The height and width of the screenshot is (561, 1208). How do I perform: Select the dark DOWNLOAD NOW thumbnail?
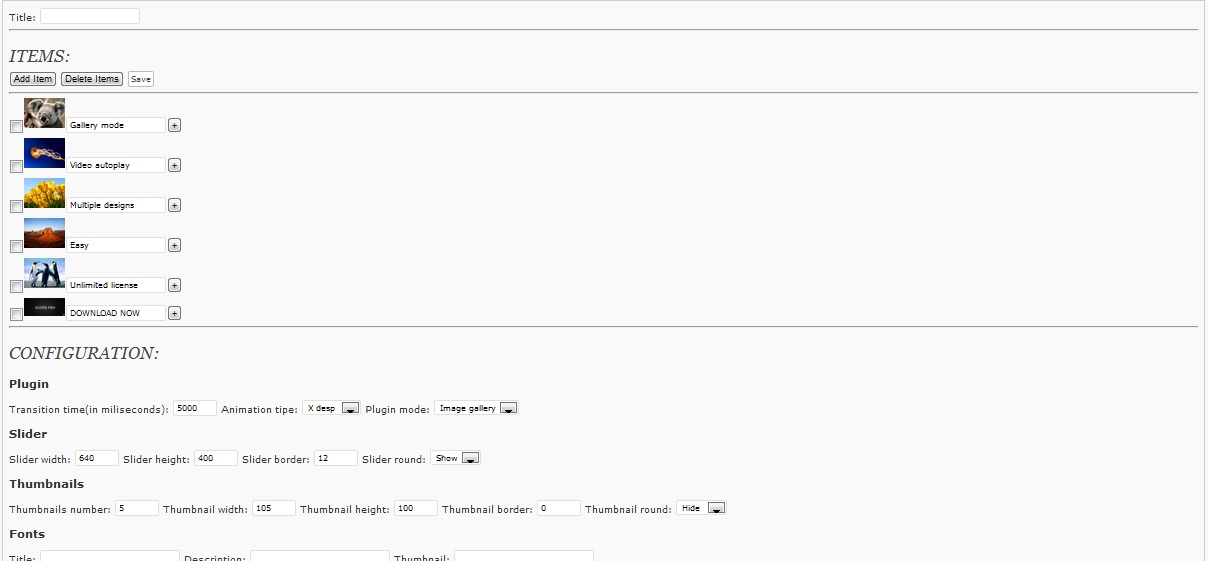click(45, 307)
